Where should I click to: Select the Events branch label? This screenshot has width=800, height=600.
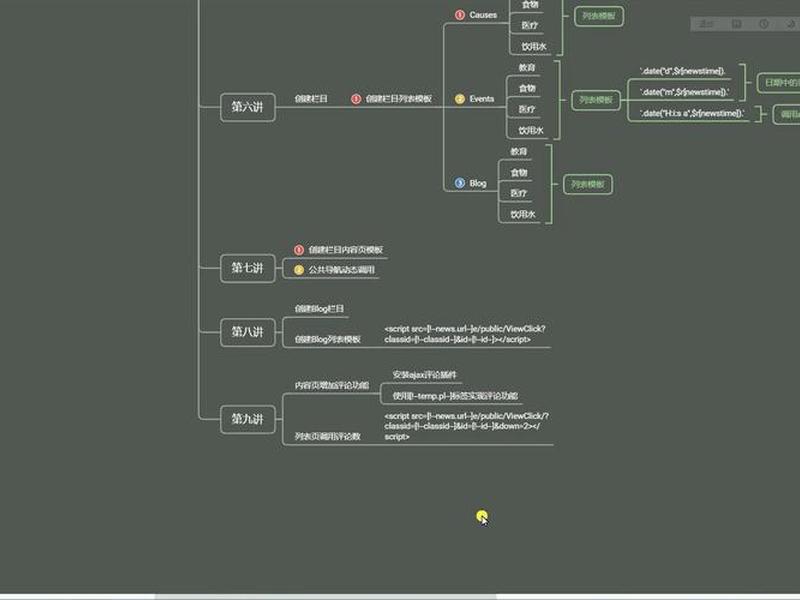click(x=481, y=98)
